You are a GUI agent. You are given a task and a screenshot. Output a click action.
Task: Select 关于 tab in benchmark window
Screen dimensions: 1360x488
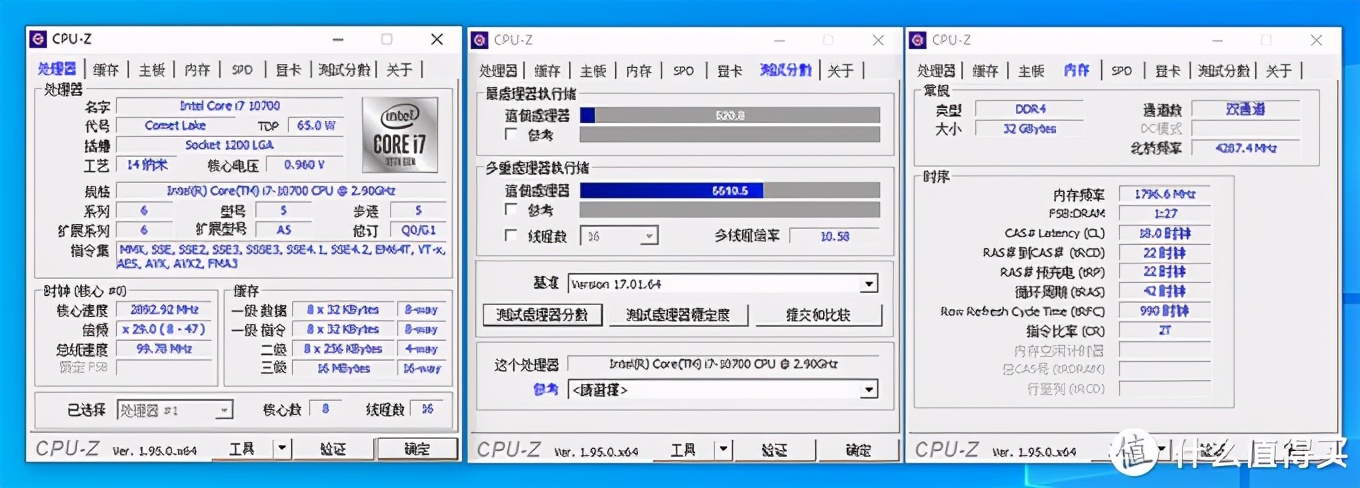pyautogui.click(x=841, y=70)
